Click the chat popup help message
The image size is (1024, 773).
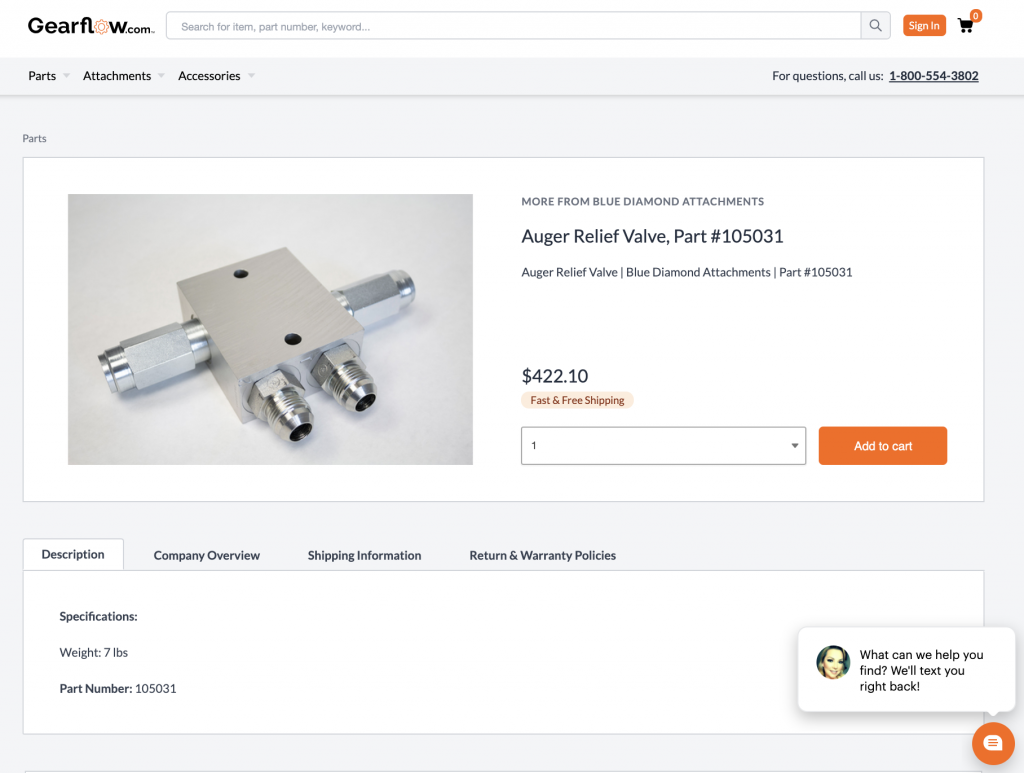[x=921, y=670]
